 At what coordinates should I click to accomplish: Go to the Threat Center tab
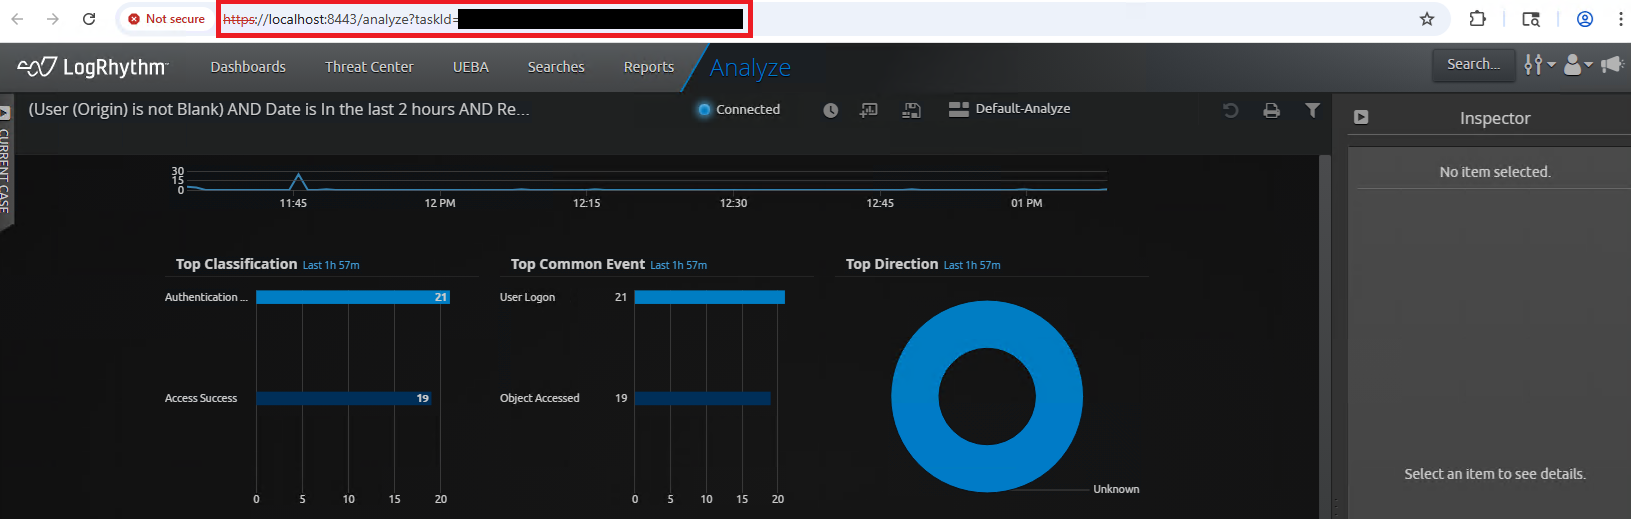[369, 67]
